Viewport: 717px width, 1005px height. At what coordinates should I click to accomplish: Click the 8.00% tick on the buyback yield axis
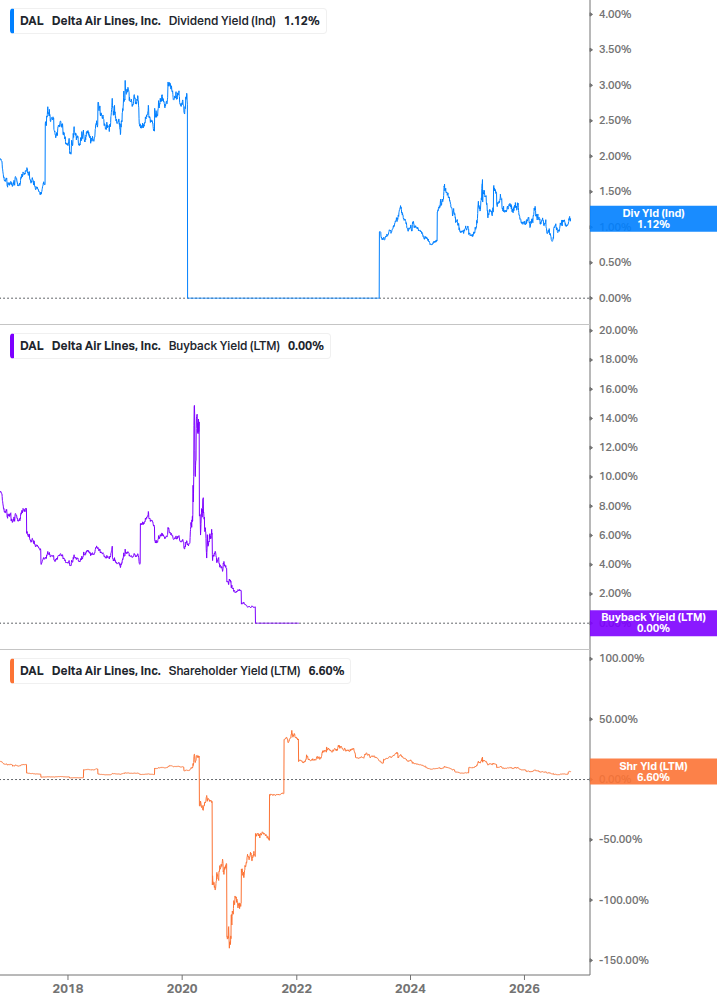[x=614, y=506]
